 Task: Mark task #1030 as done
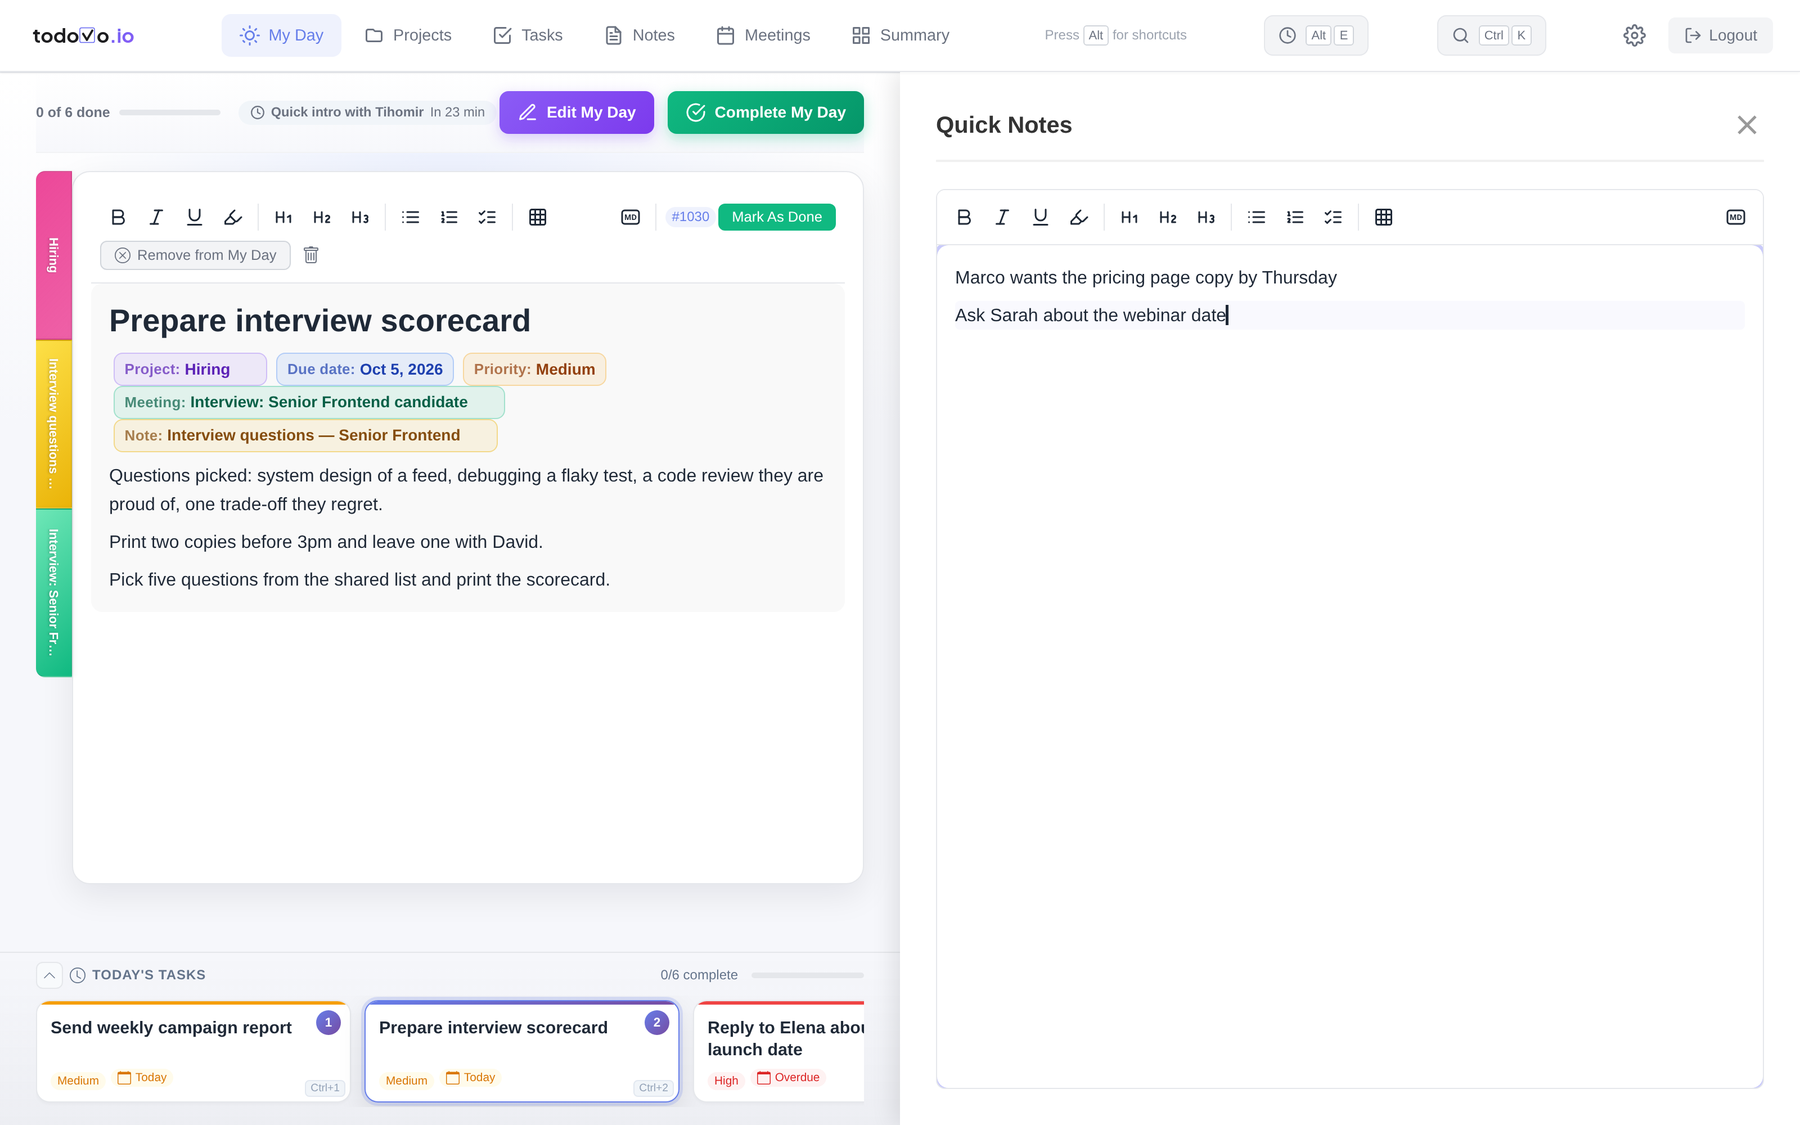[x=776, y=217]
